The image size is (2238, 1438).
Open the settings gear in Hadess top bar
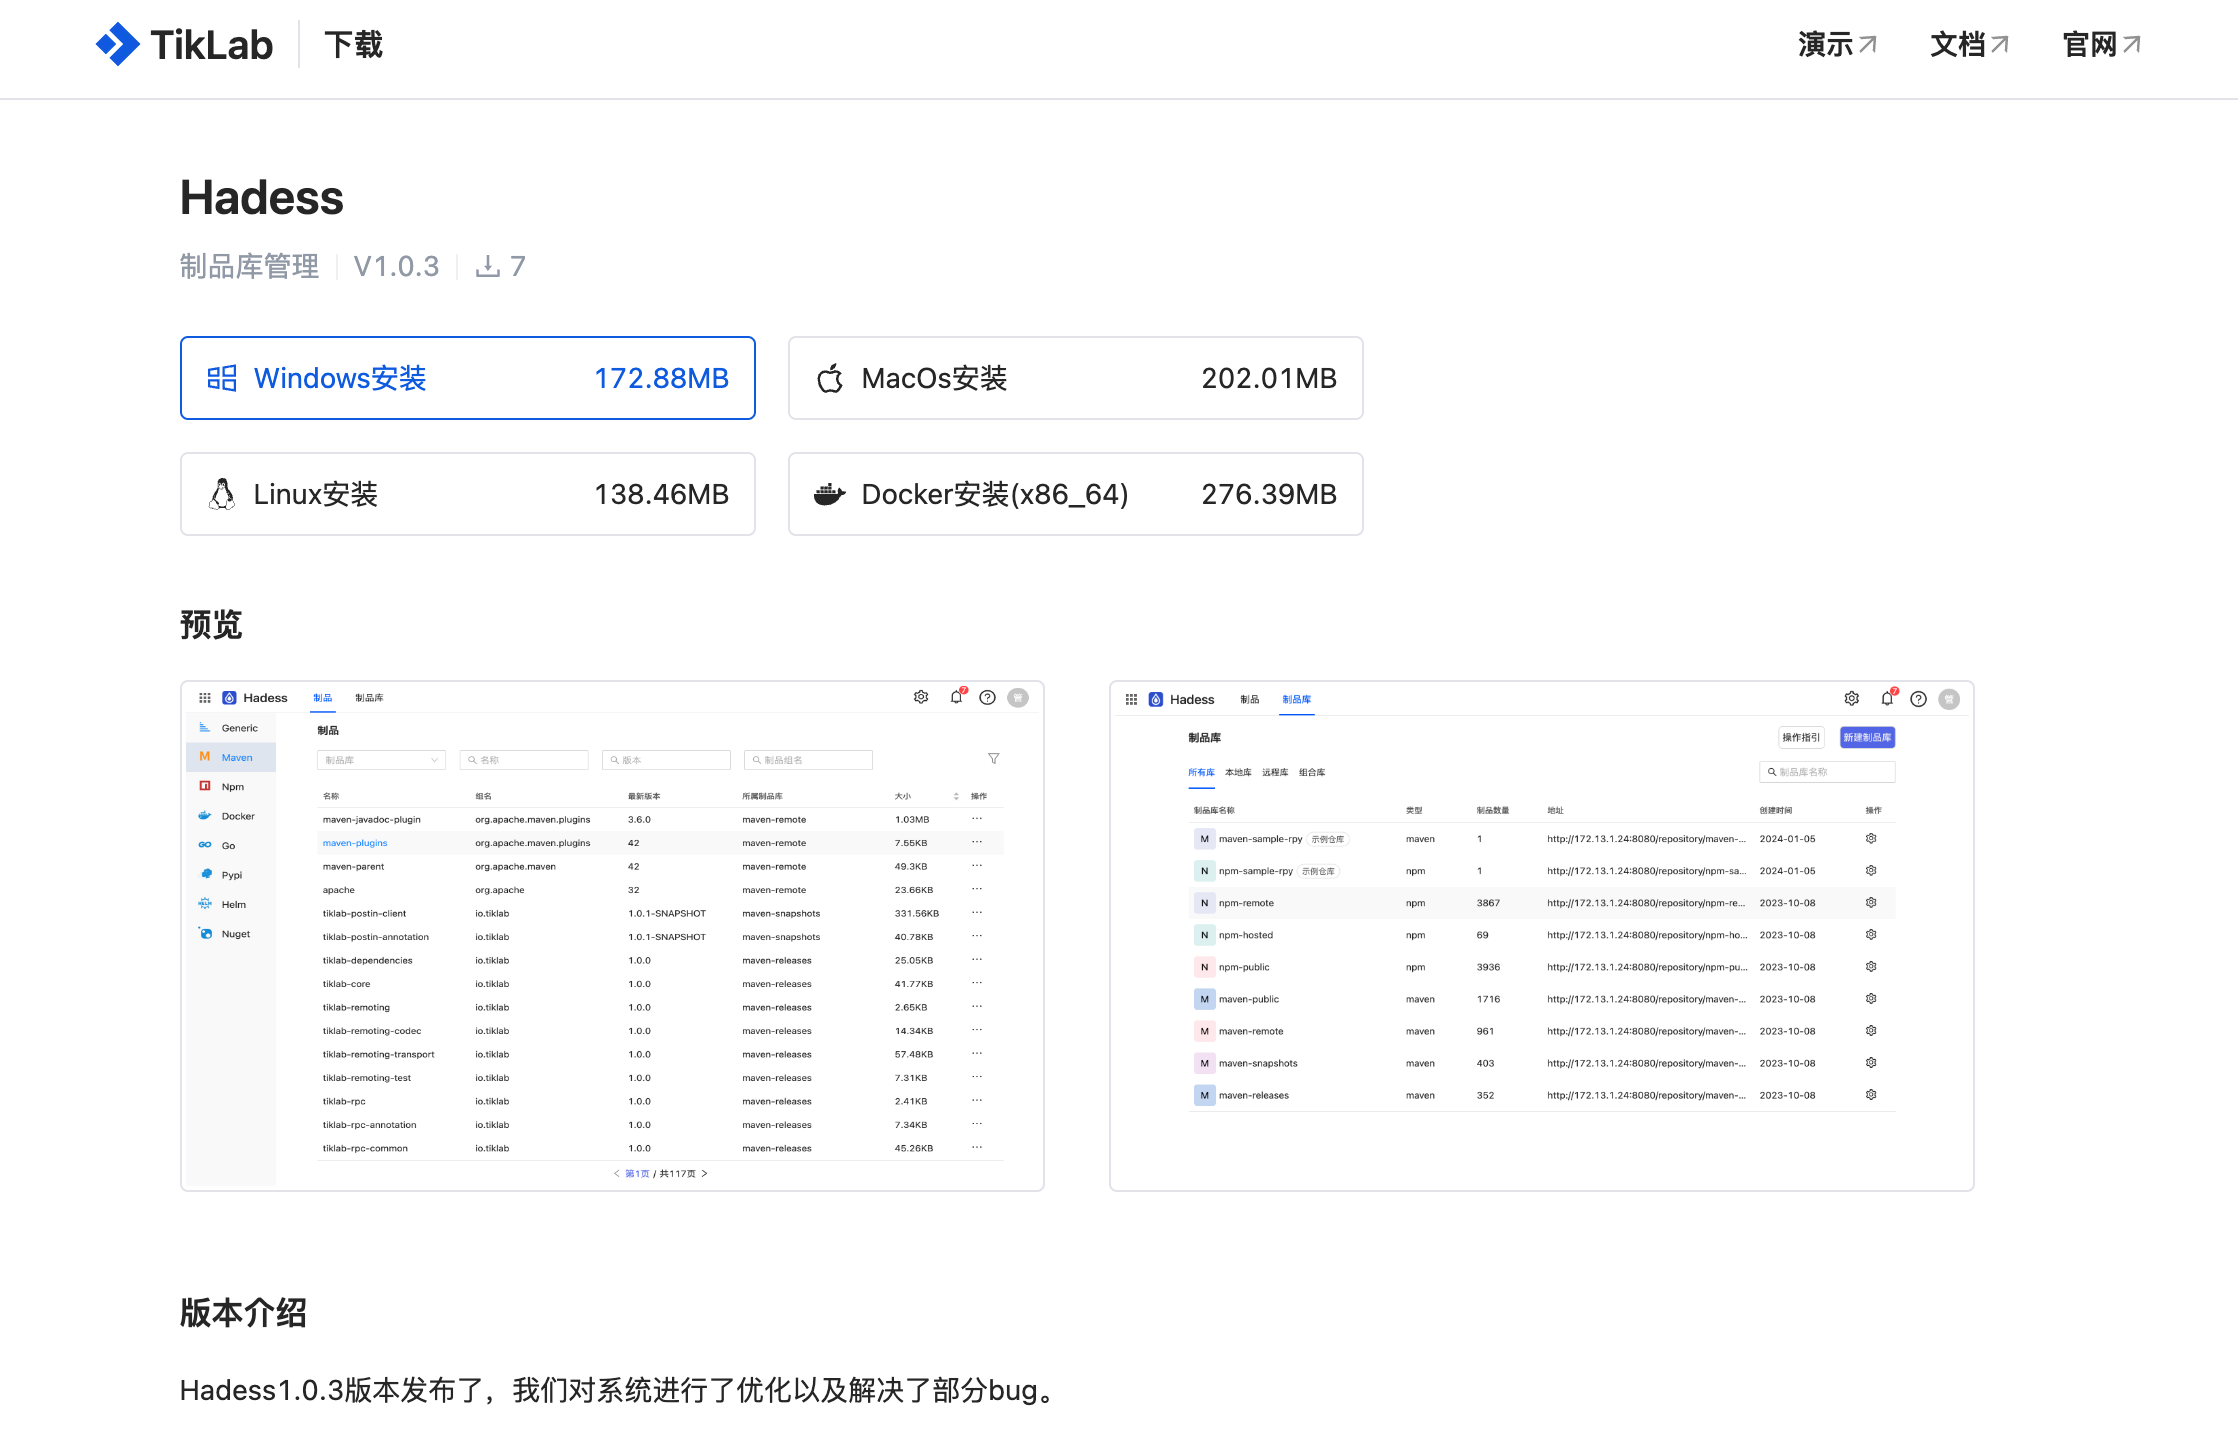(x=921, y=697)
